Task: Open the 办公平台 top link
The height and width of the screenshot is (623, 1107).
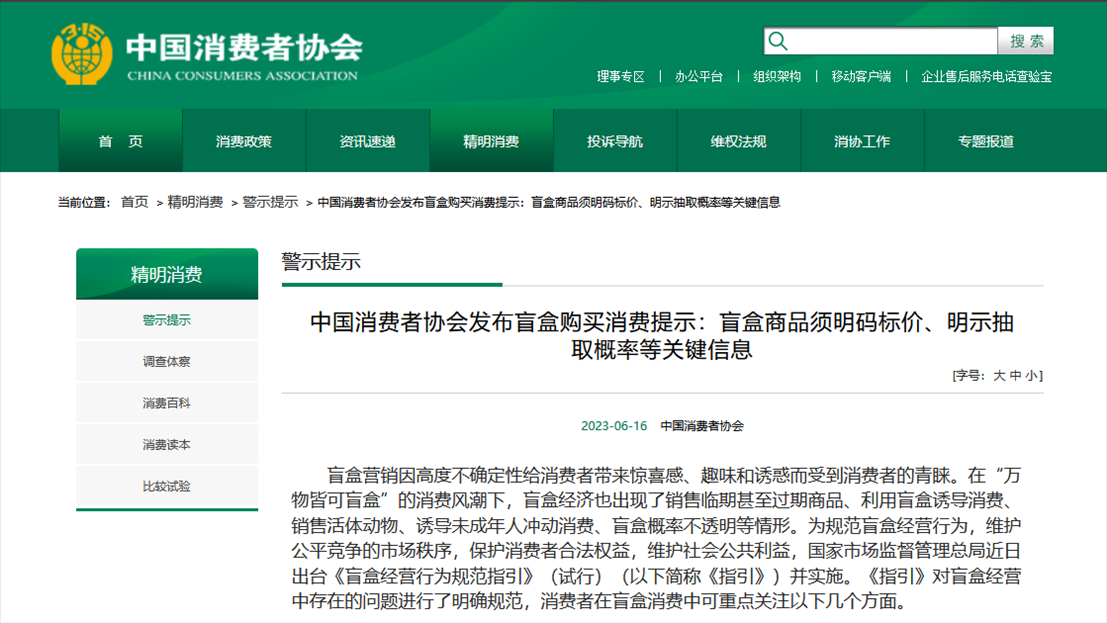Action: pos(698,76)
